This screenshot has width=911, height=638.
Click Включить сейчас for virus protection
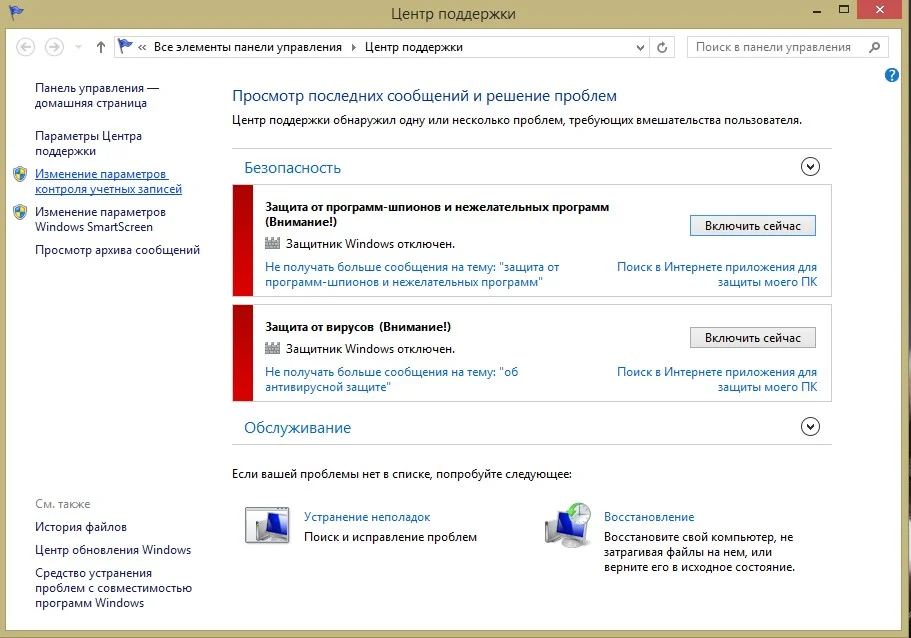752,338
